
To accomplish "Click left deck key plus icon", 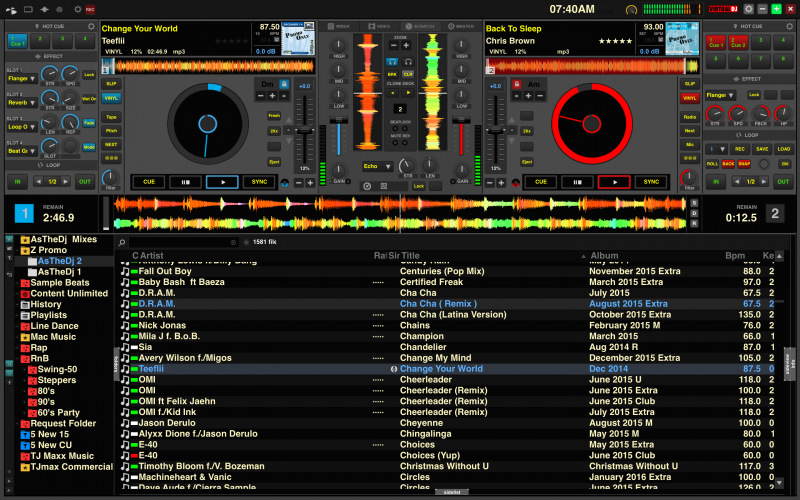I will [272, 95].
